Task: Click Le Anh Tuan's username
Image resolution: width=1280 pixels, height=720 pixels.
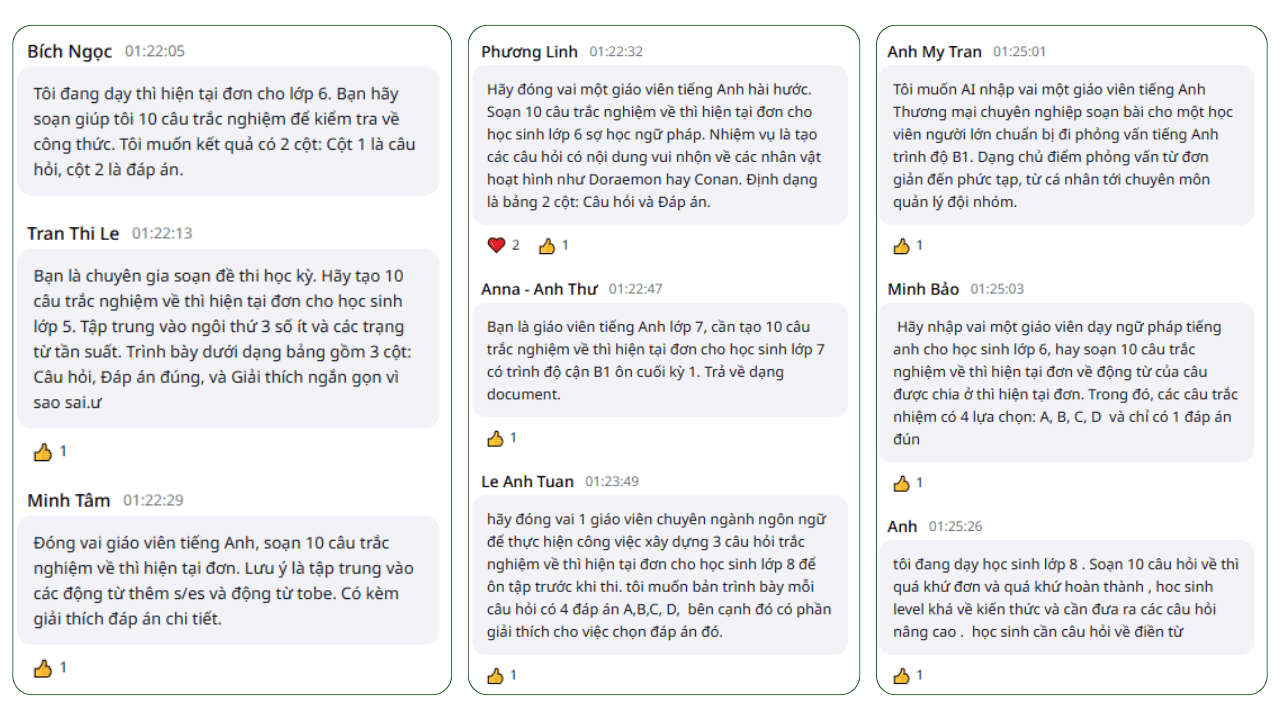Action: pos(525,481)
